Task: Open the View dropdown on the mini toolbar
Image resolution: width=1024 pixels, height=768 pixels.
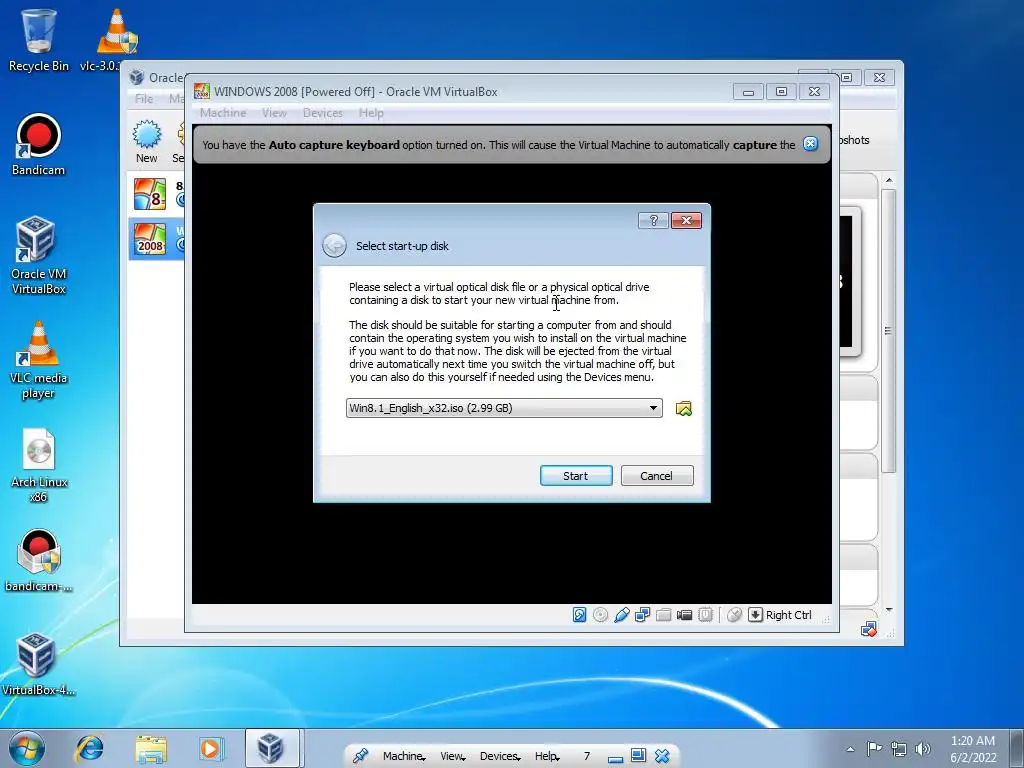Action: (453, 756)
